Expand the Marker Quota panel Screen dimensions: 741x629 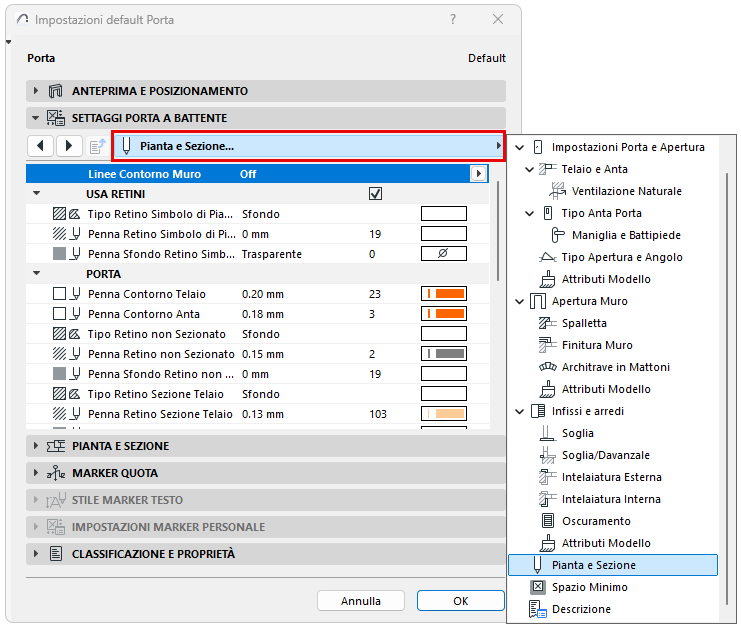35,473
